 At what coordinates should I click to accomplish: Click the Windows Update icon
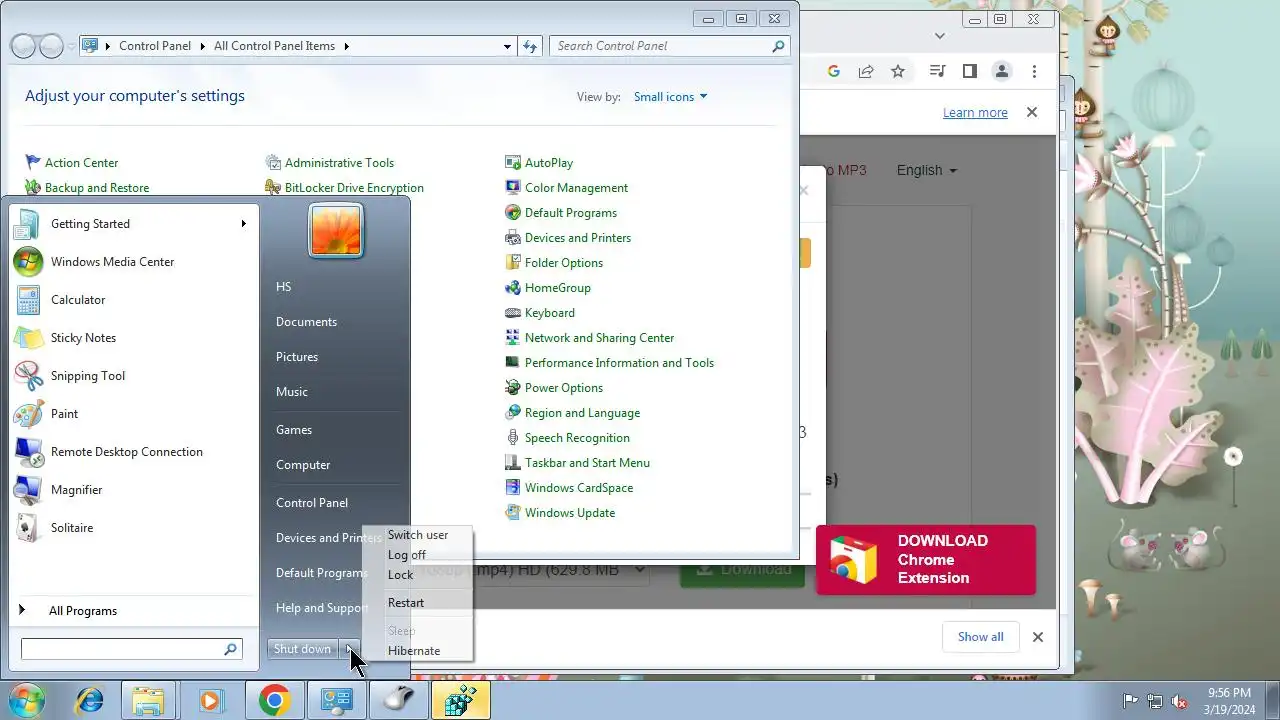513,513
